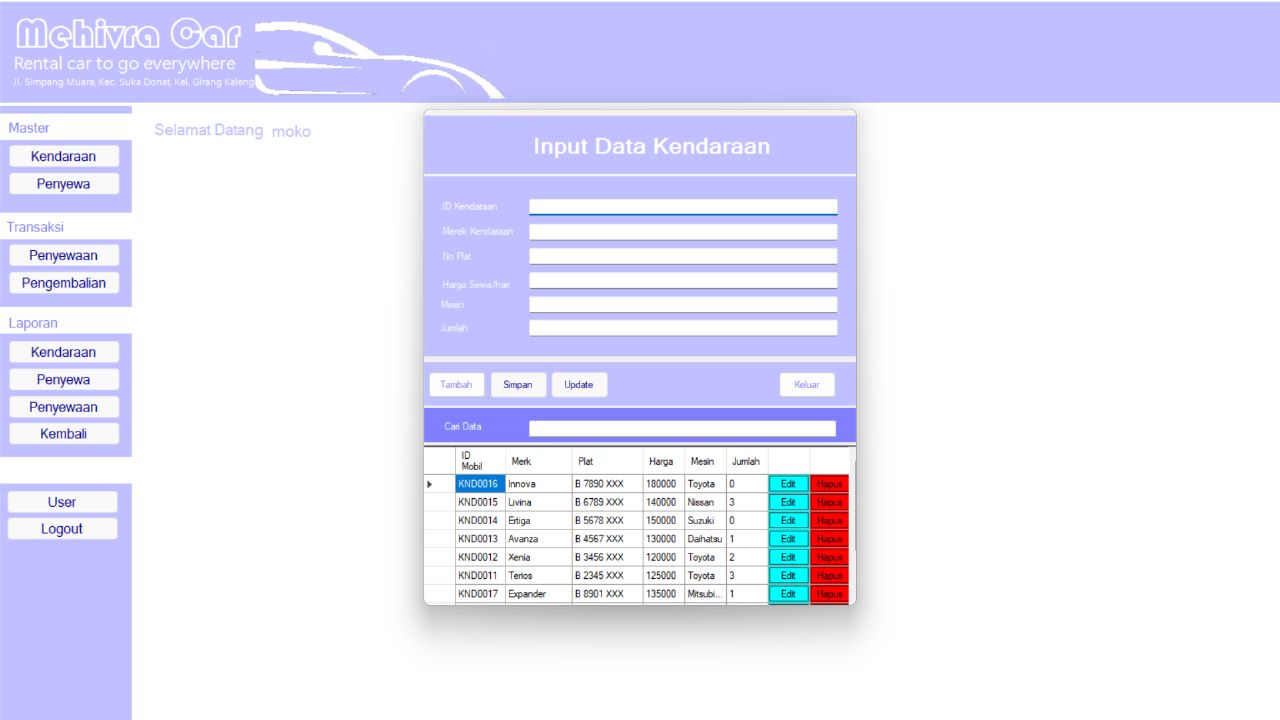1280x720 pixels.
Task: Click Simpan to save vehicle data
Action: 518,384
